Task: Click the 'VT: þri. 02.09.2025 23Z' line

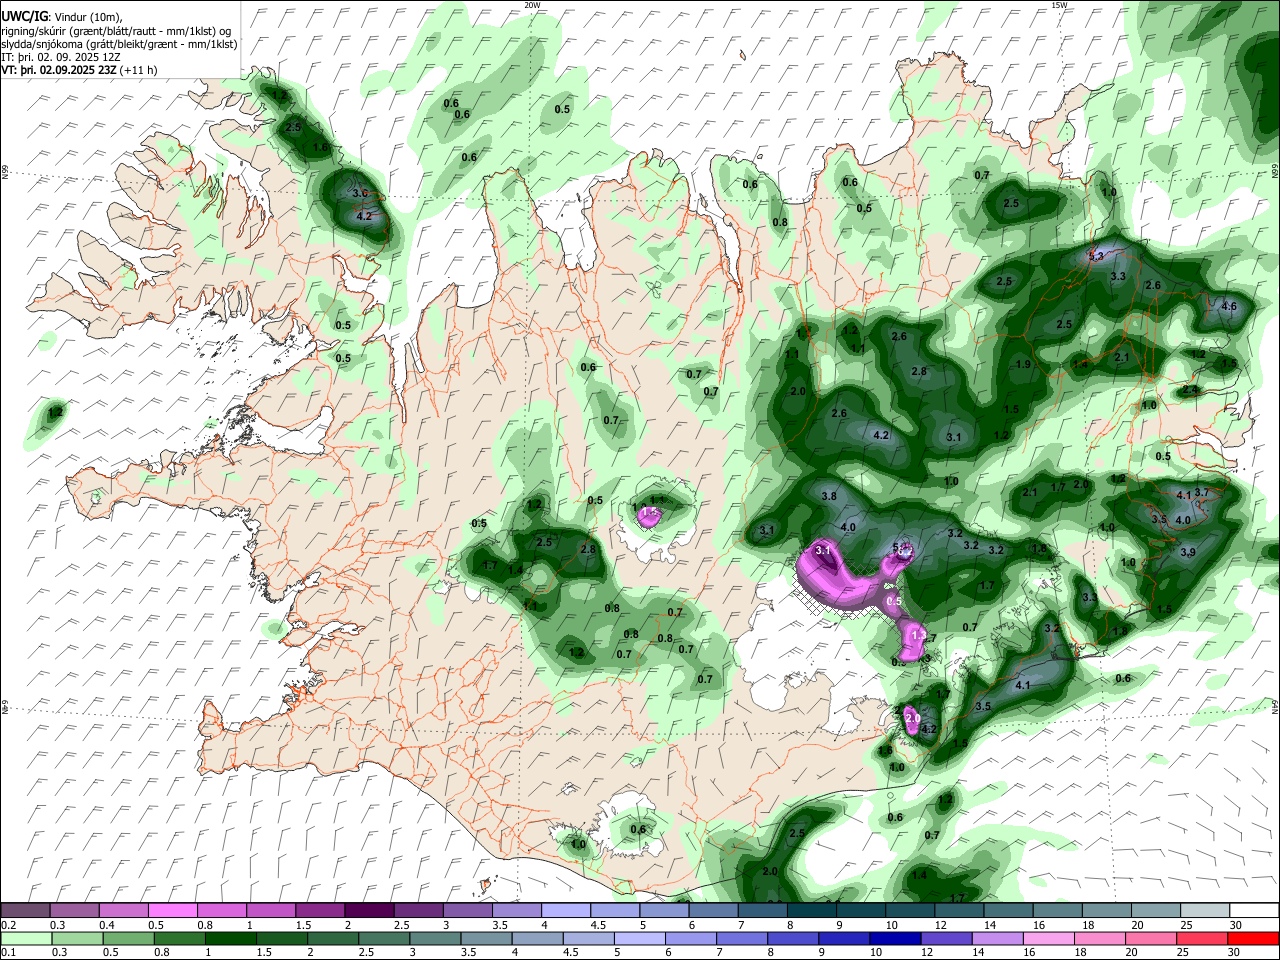Action: (x=59, y=70)
